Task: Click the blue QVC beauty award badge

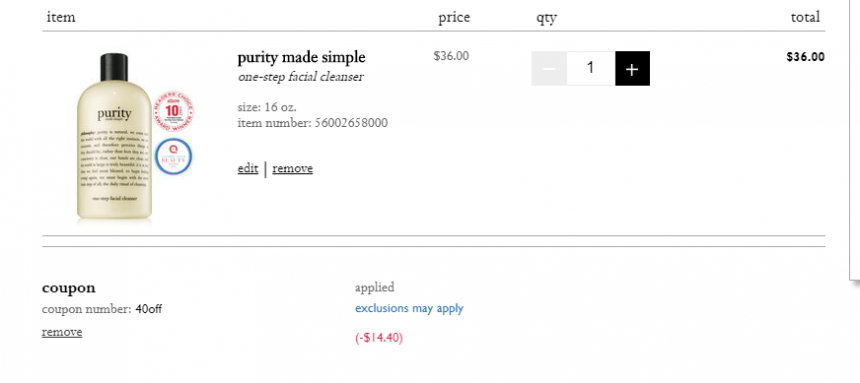Action: (173, 157)
